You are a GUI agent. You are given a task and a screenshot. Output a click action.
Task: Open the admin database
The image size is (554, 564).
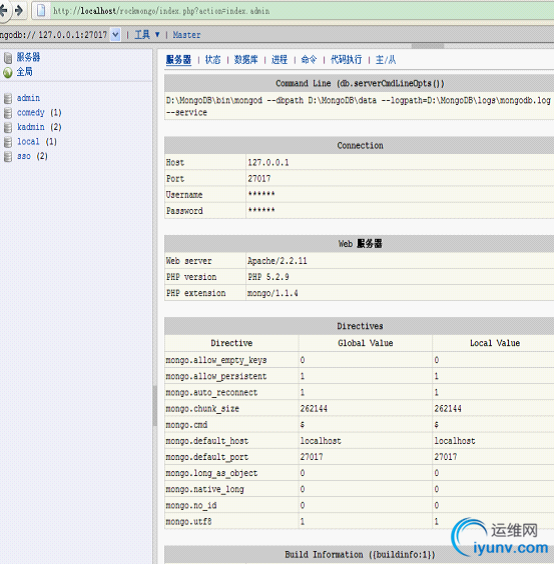[x=28, y=98]
